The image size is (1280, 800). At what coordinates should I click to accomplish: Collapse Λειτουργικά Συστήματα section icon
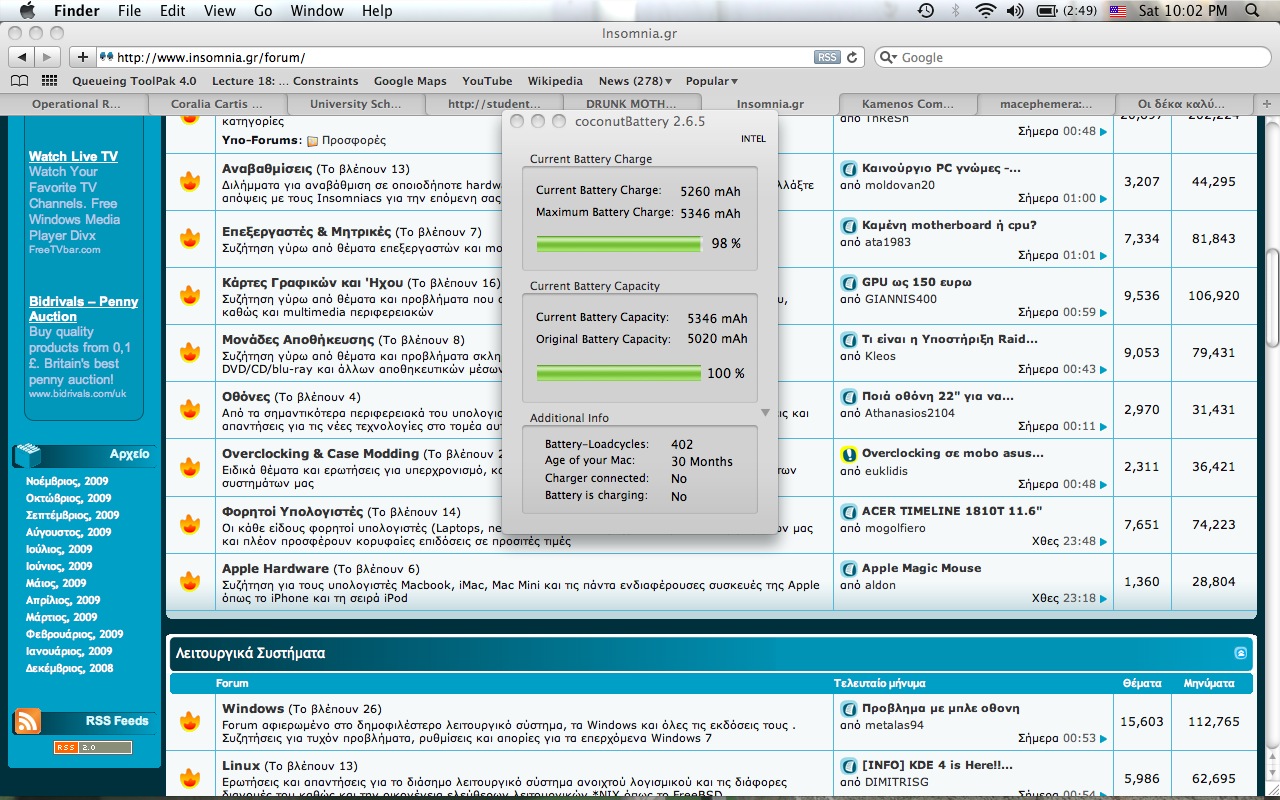pyautogui.click(x=1241, y=653)
